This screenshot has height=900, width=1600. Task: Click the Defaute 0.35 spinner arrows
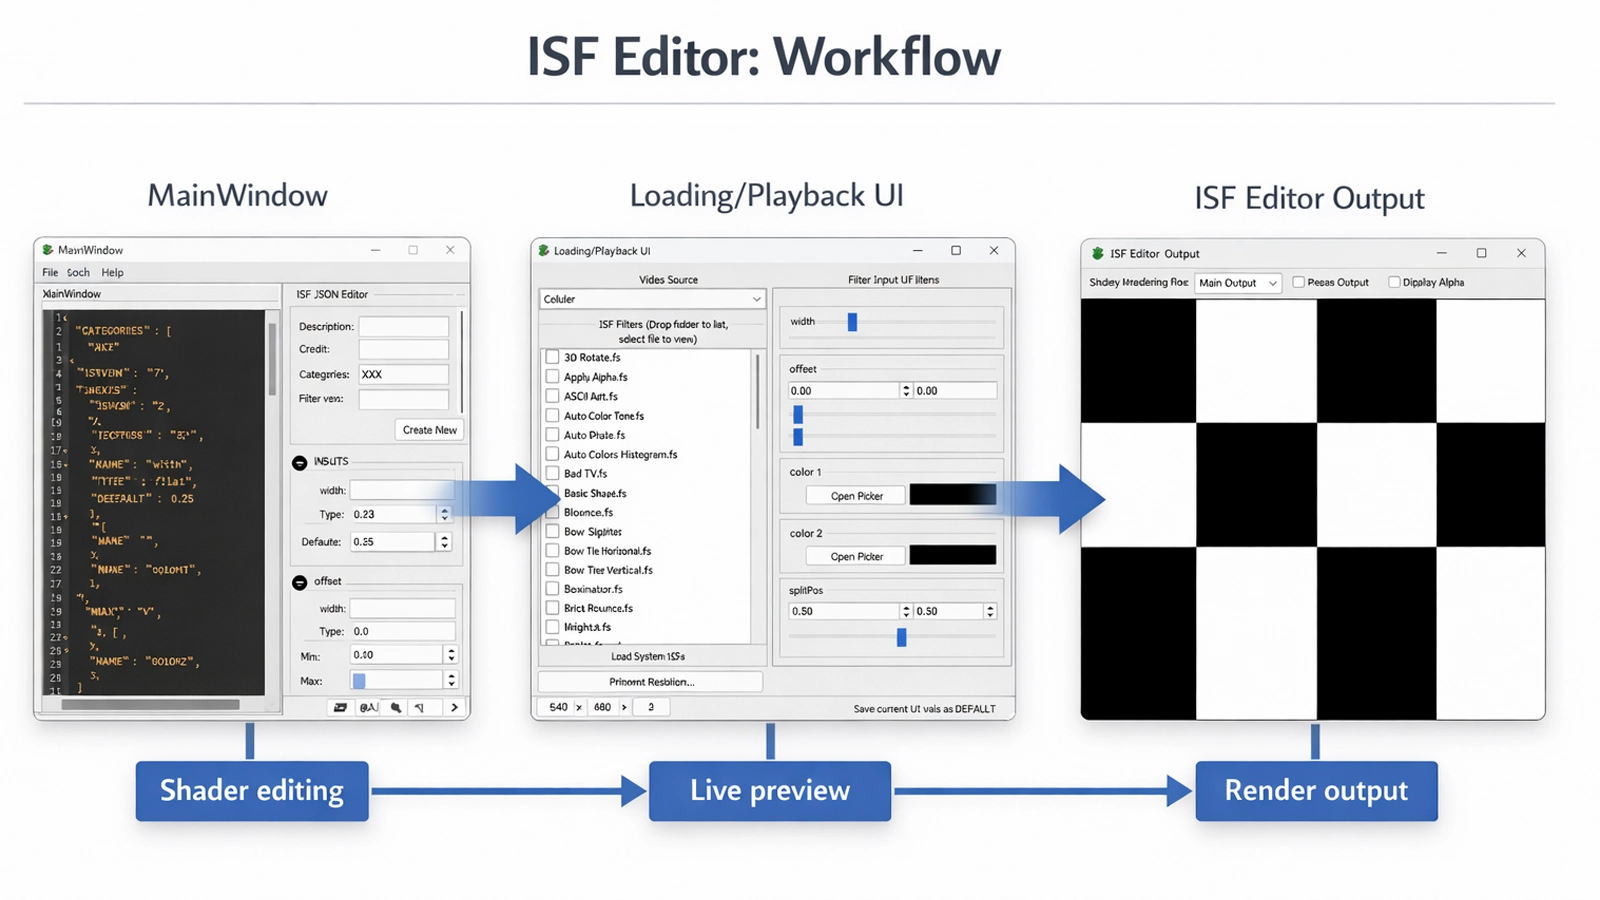coord(444,541)
